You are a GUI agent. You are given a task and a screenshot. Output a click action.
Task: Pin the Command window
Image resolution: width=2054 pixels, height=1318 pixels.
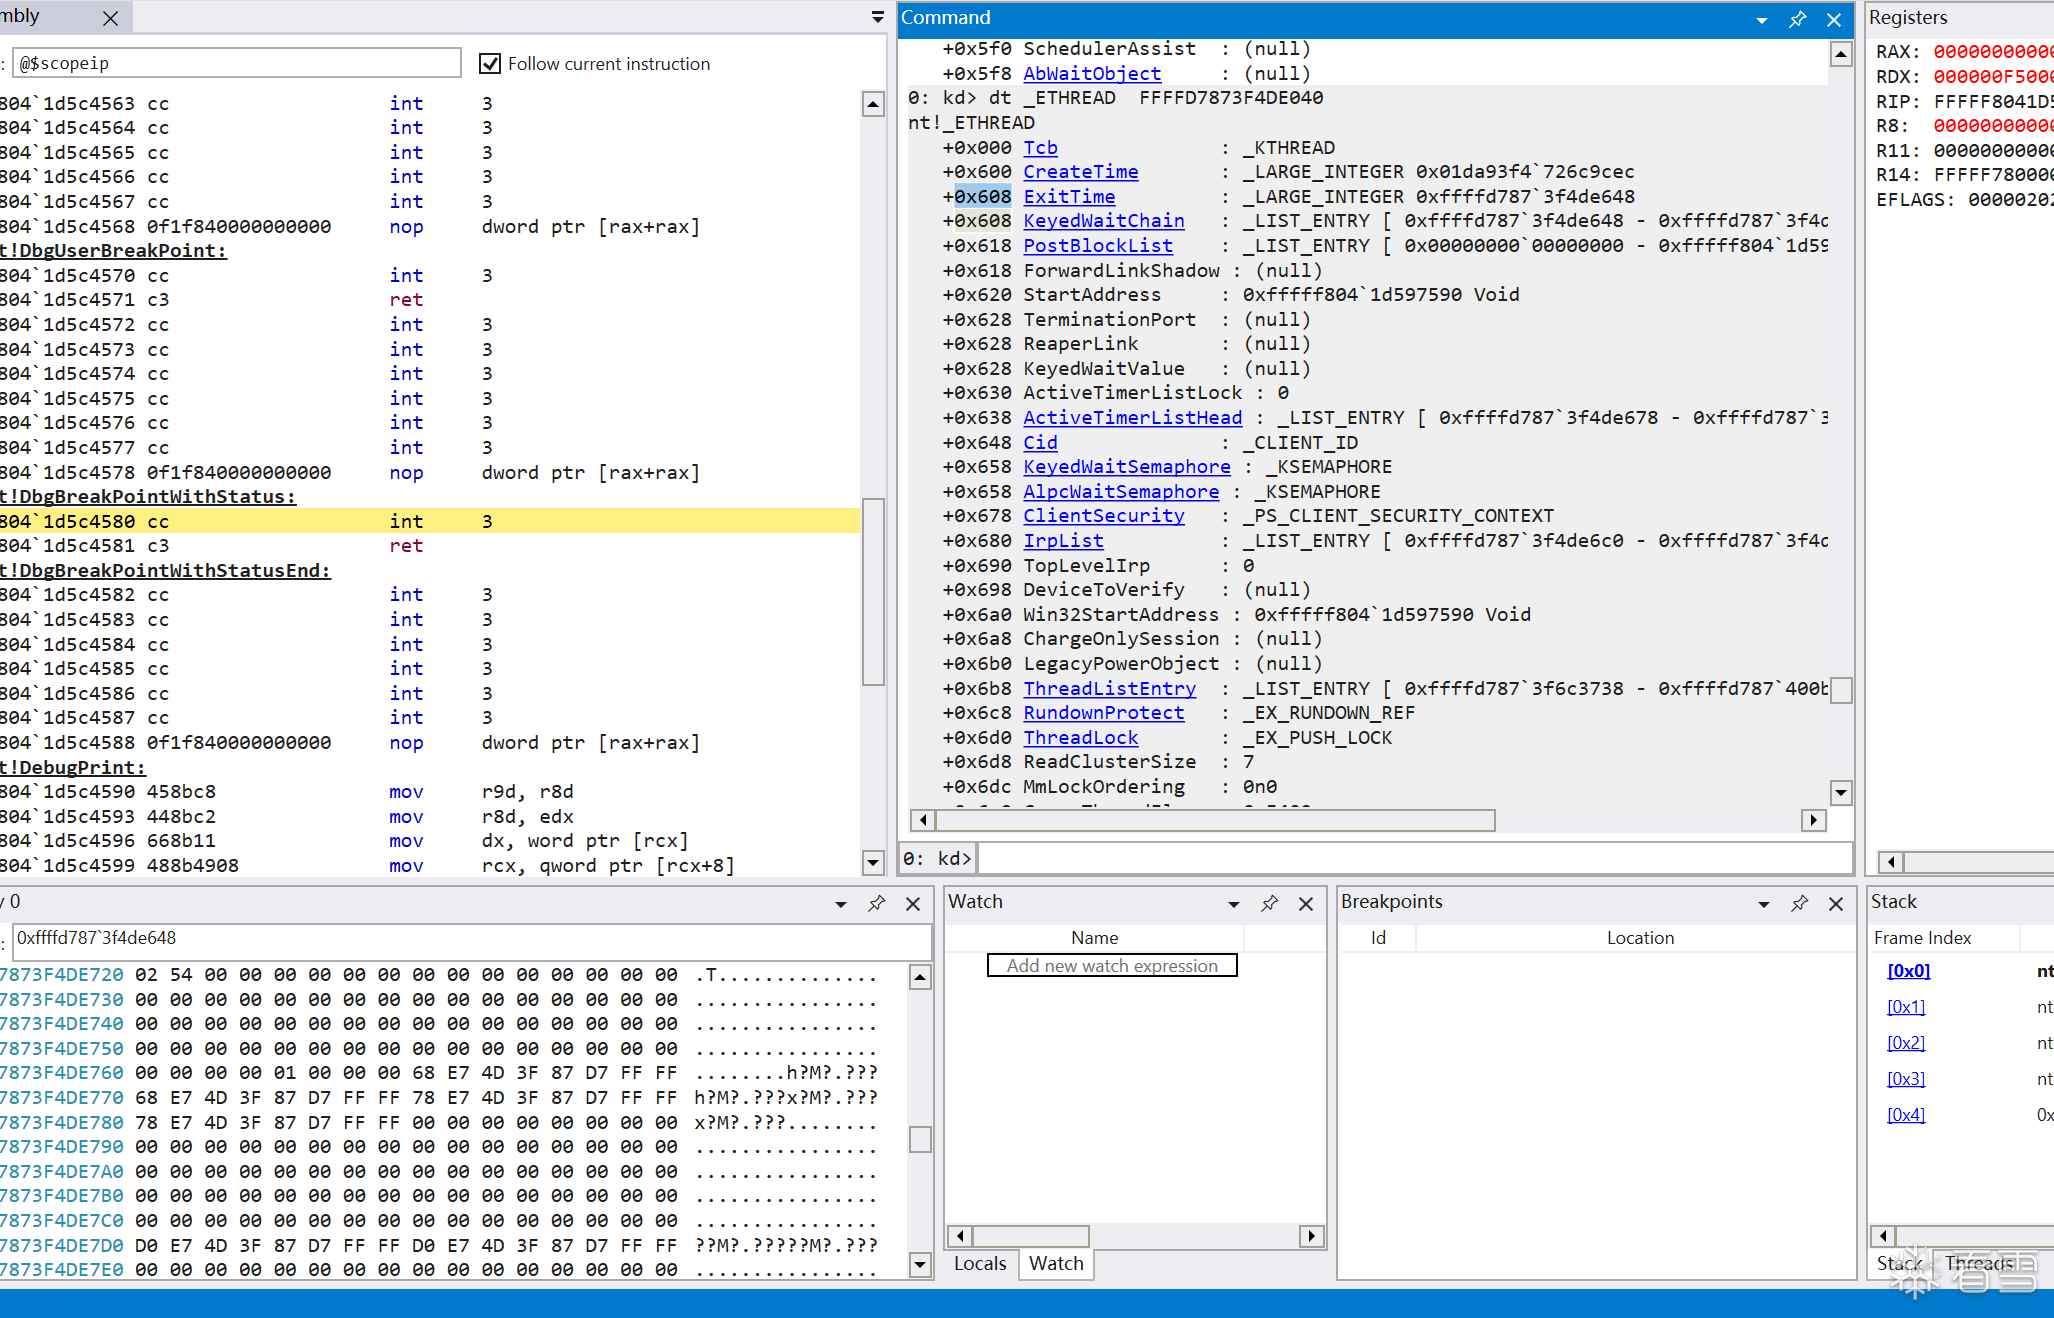click(1797, 19)
